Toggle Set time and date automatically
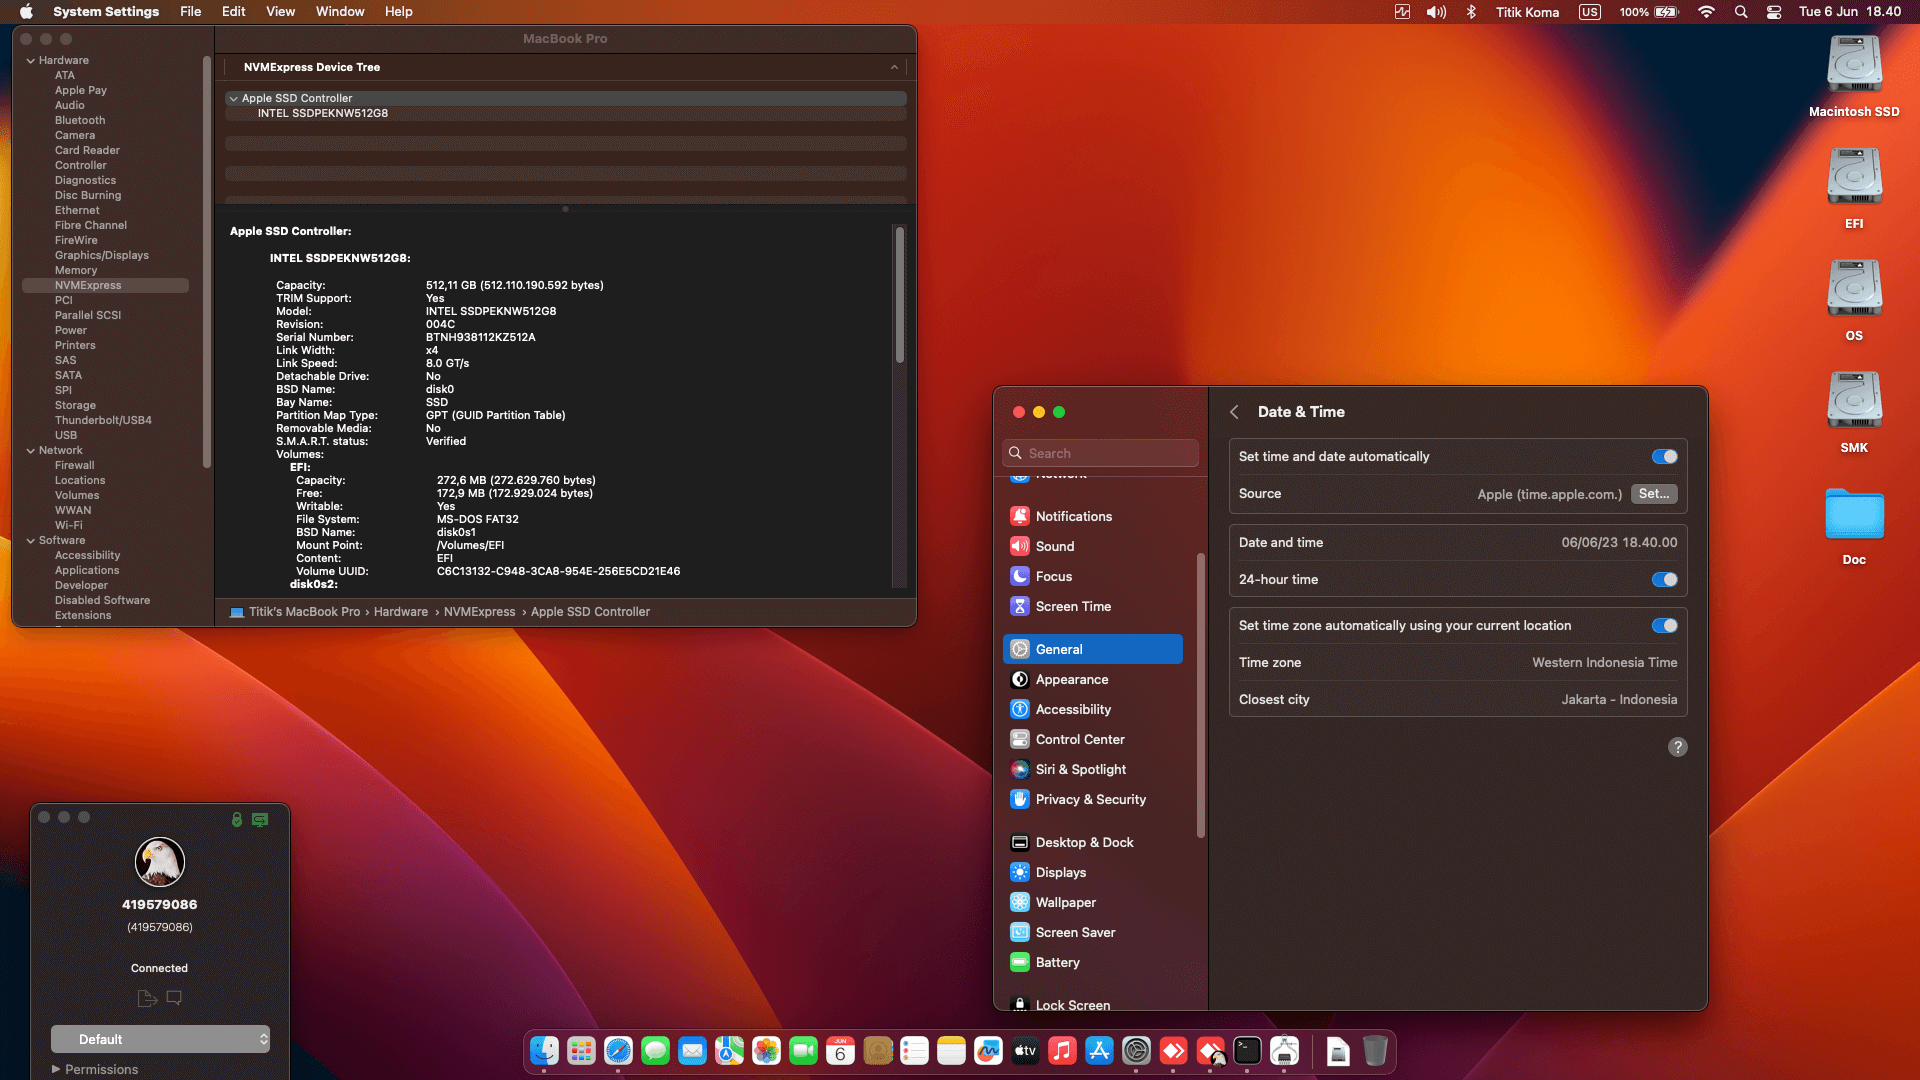This screenshot has height=1080, width=1920. (x=1664, y=457)
